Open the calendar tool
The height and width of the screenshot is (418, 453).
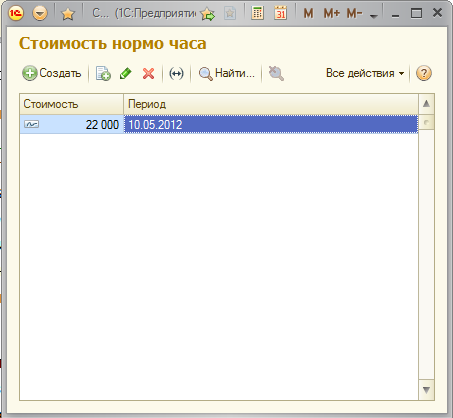click(280, 13)
